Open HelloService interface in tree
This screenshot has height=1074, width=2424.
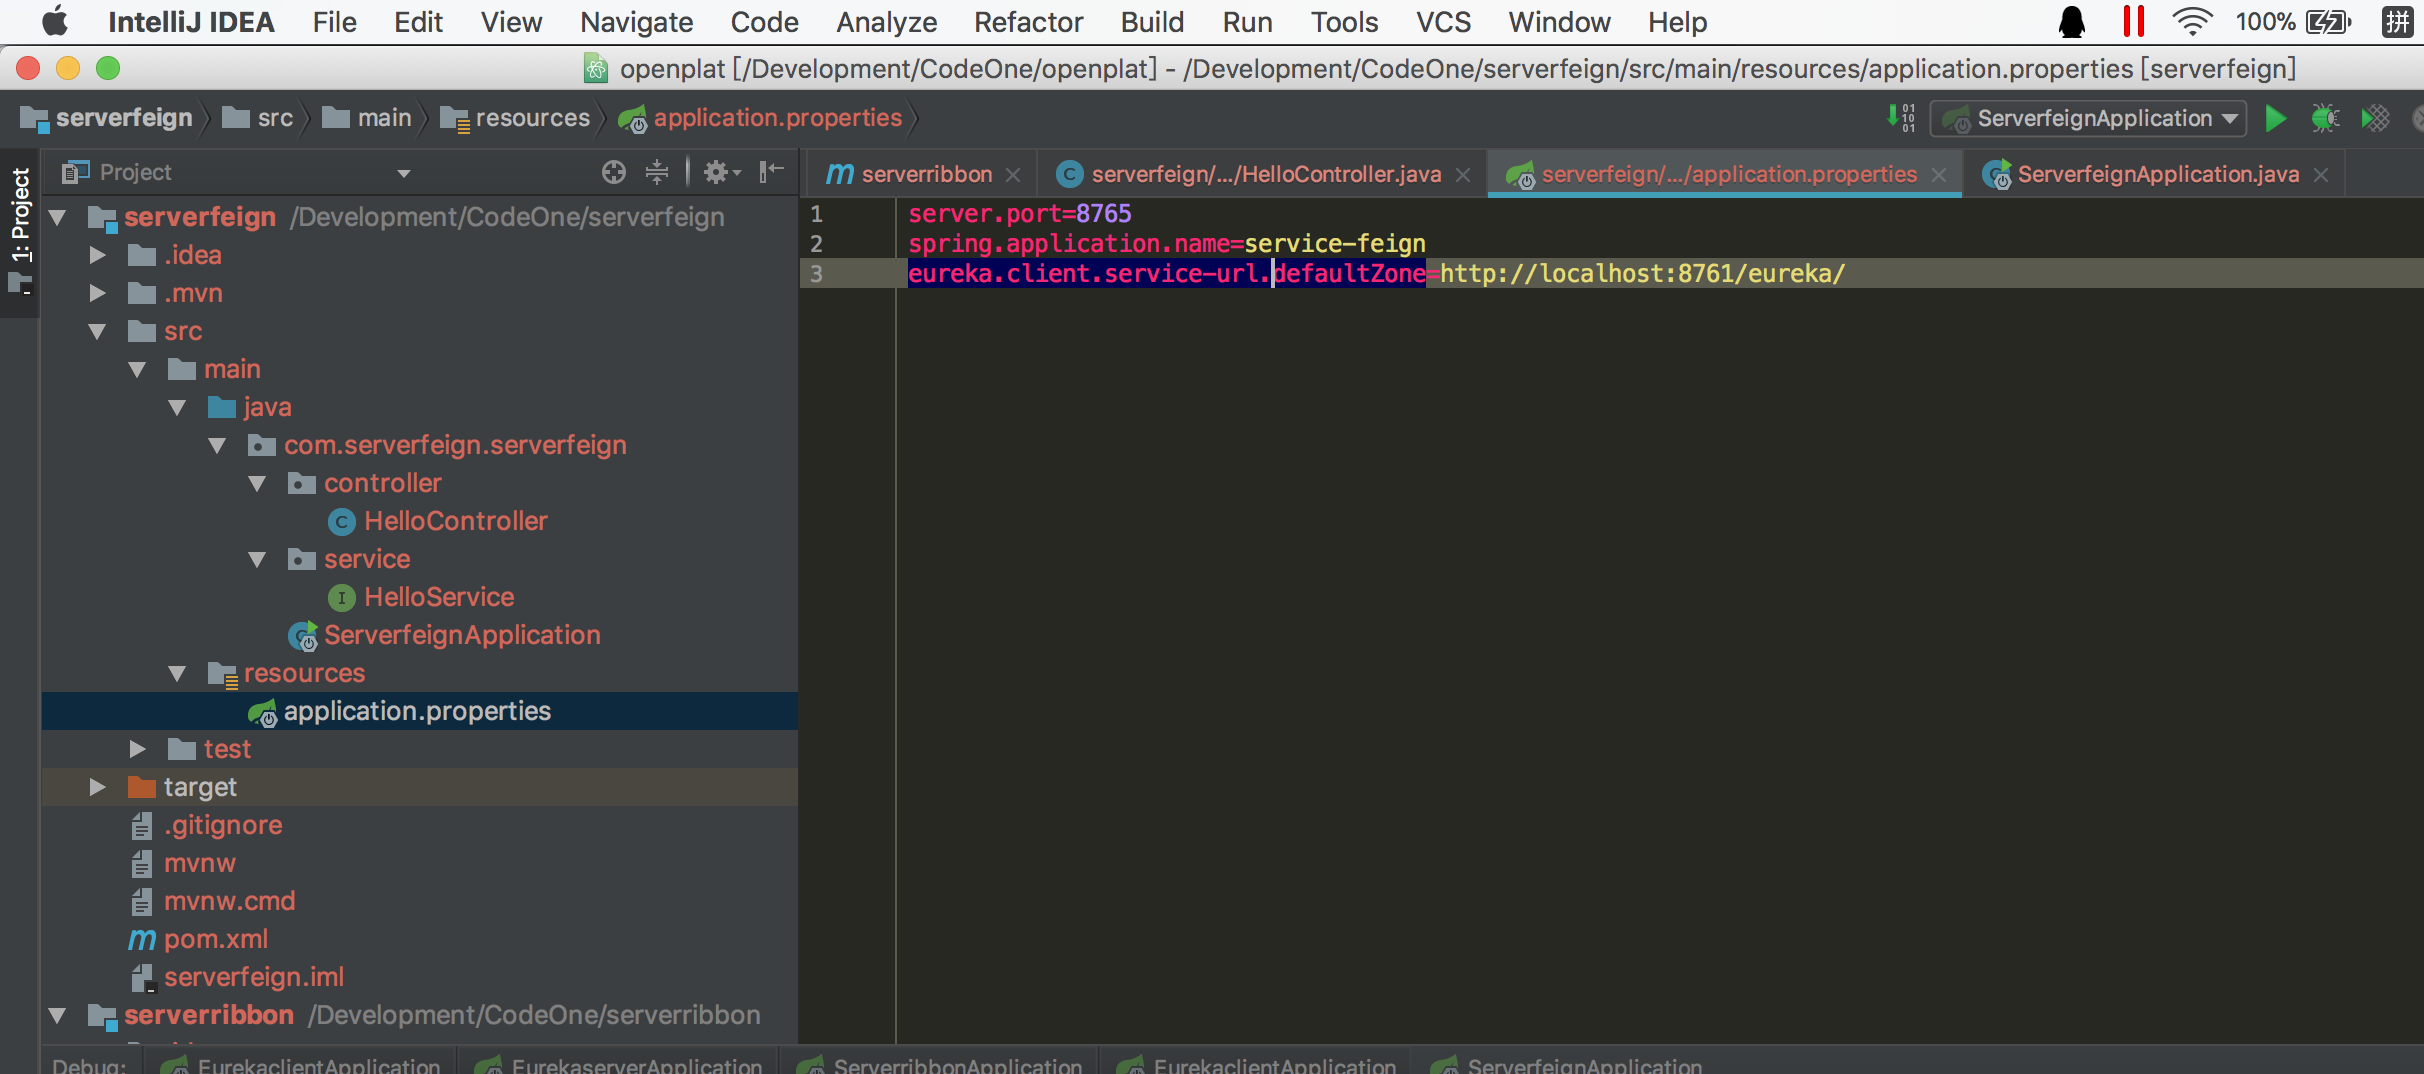tap(438, 597)
